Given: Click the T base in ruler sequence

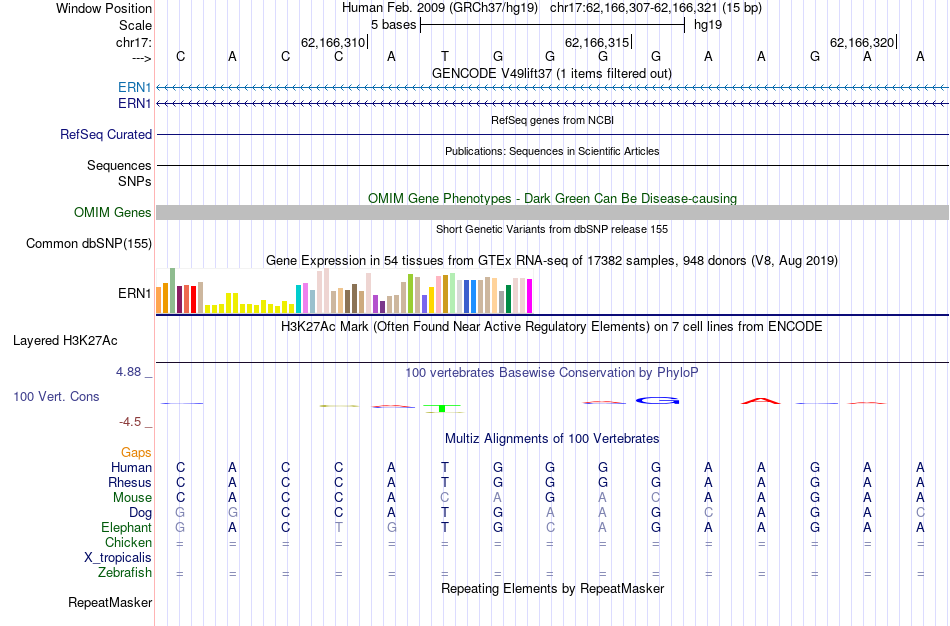Looking at the screenshot, I should [445, 56].
